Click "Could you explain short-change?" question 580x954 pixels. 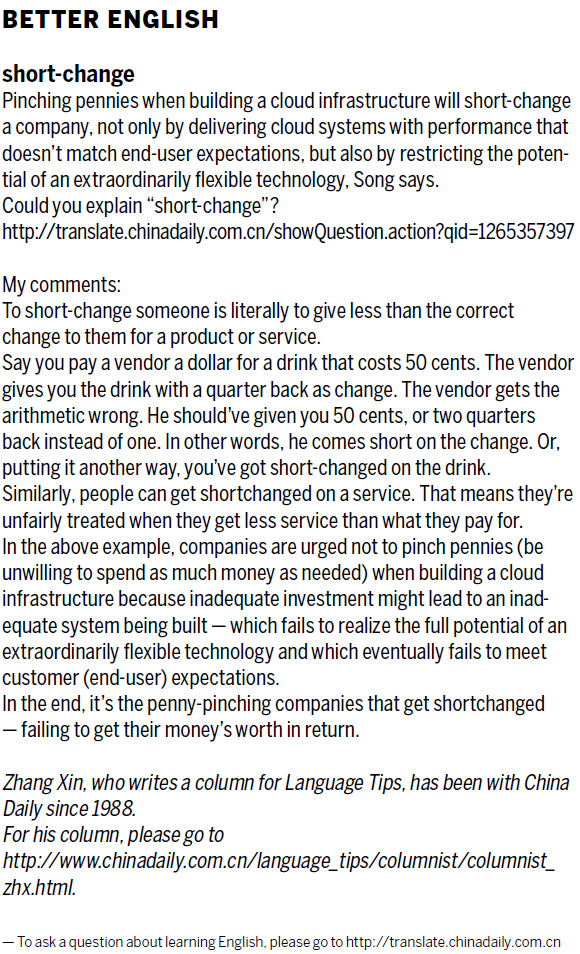pyautogui.click(x=141, y=206)
